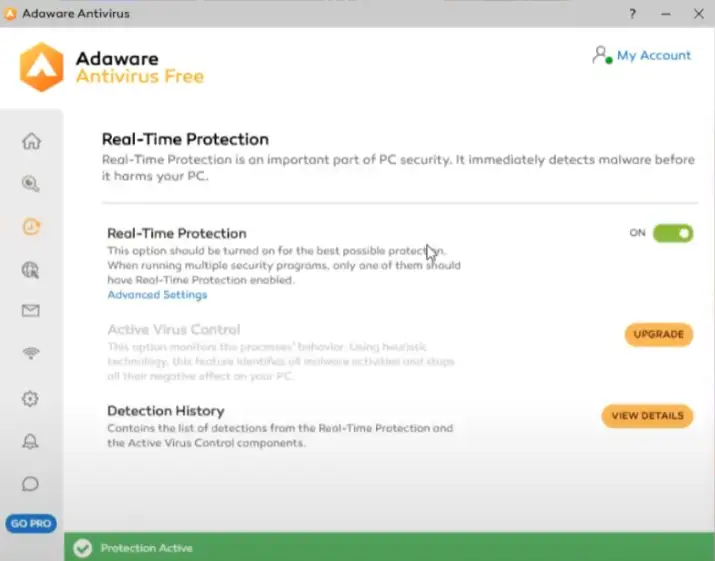Screen dimensions: 715x561
Task: Open the Scan Computer magnifier icon
Action: pos(31,184)
